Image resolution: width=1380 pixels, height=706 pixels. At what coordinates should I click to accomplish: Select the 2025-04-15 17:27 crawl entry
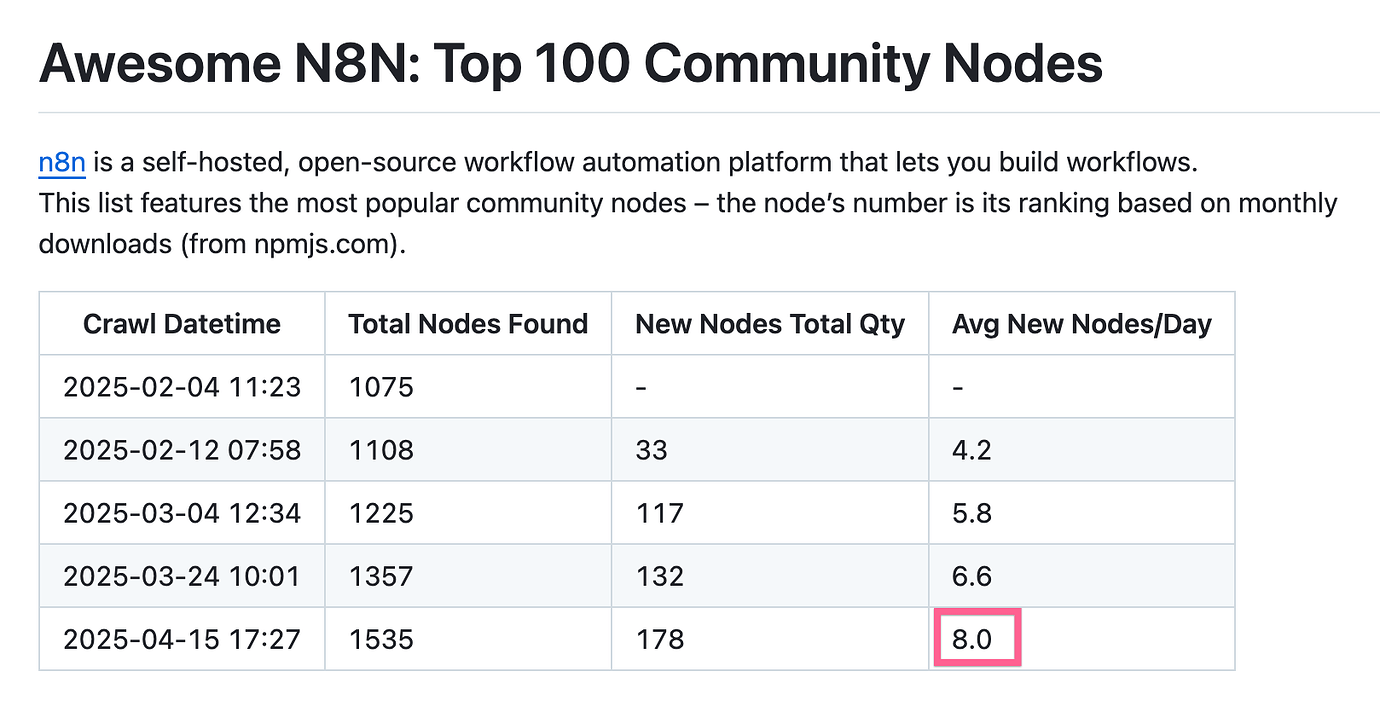click(182, 638)
